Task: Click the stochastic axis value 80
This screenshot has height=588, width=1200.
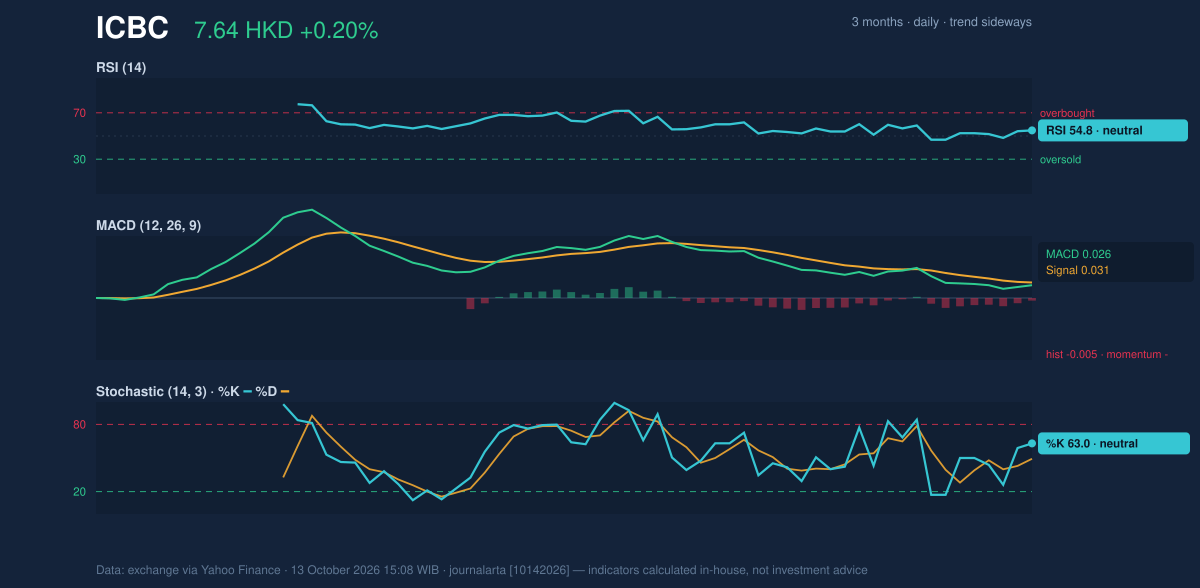Action: pos(80,425)
